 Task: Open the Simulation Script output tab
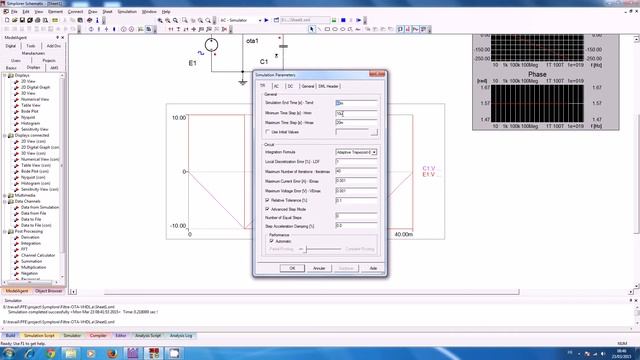[x=39, y=336]
